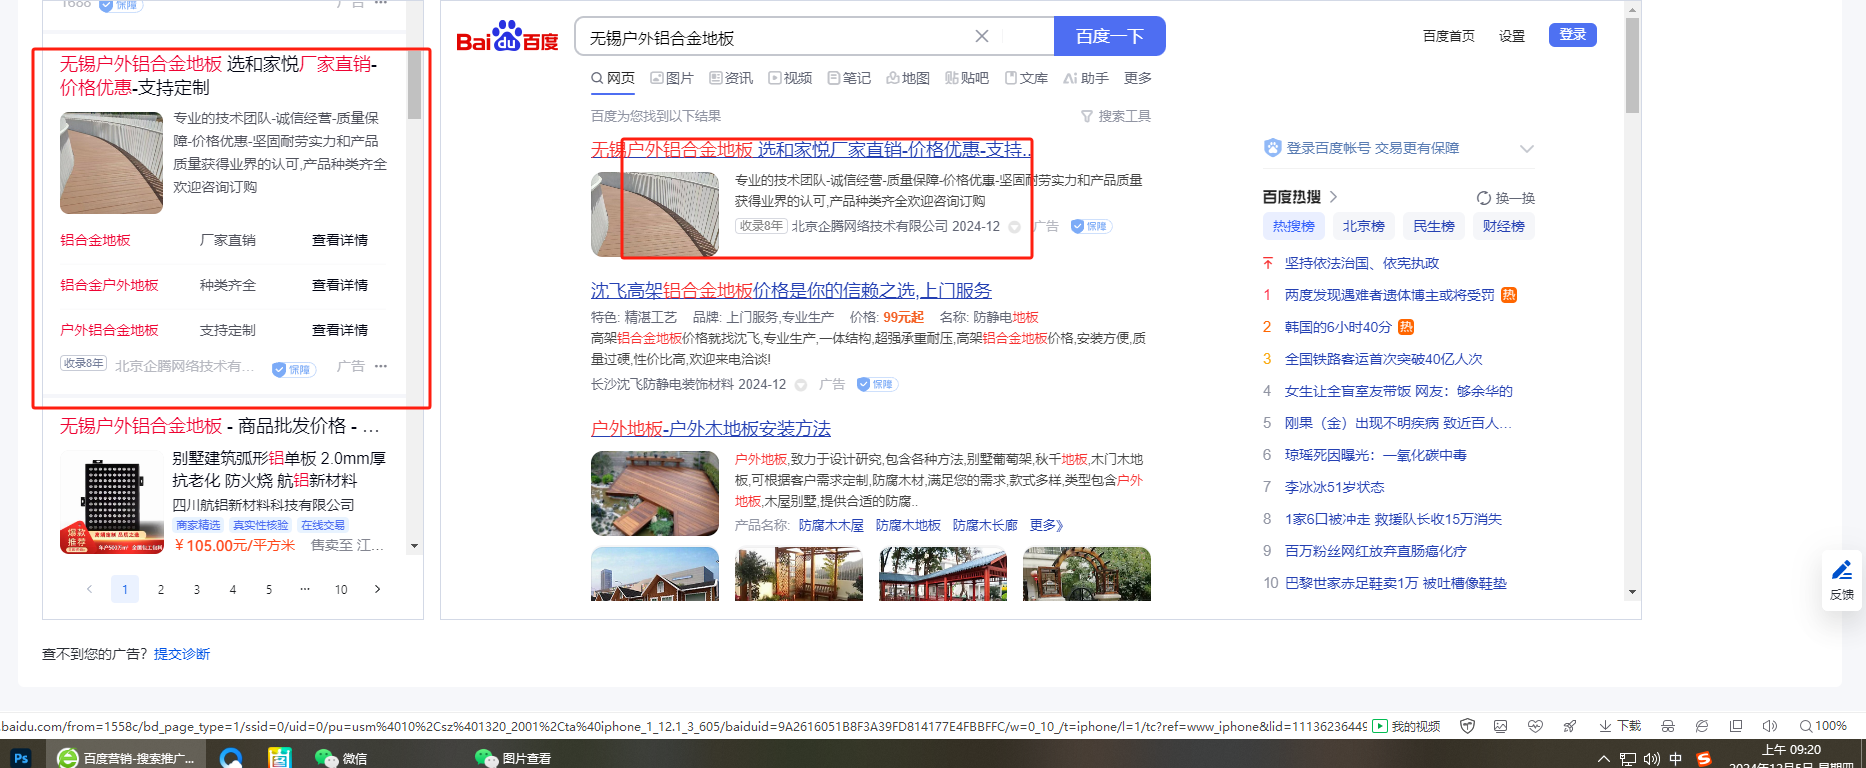Go to page 2 of mobile results
Image resolution: width=1866 pixels, height=768 pixels.
point(161,589)
